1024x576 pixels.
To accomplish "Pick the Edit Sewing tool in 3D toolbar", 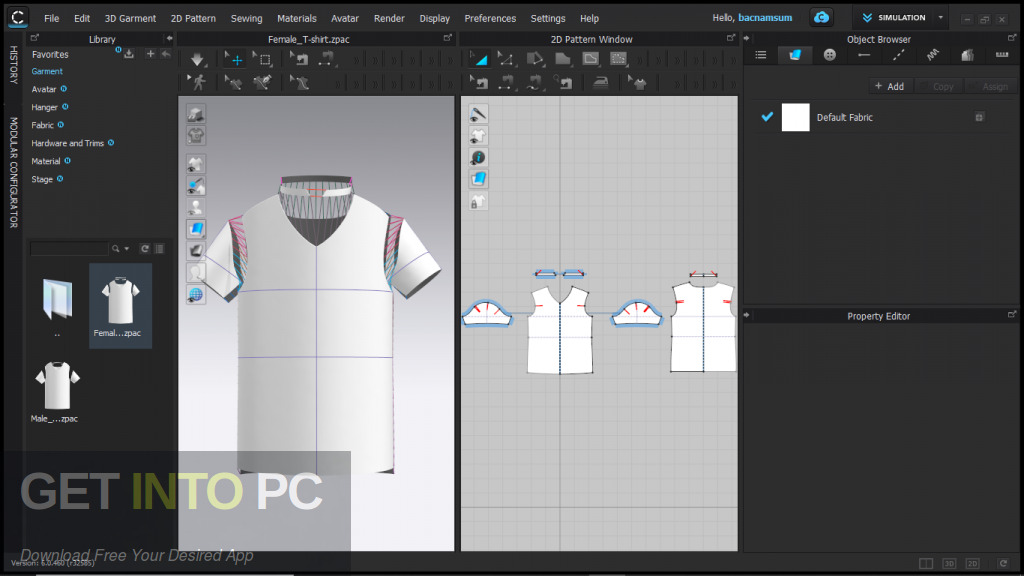I will click(298, 60).
